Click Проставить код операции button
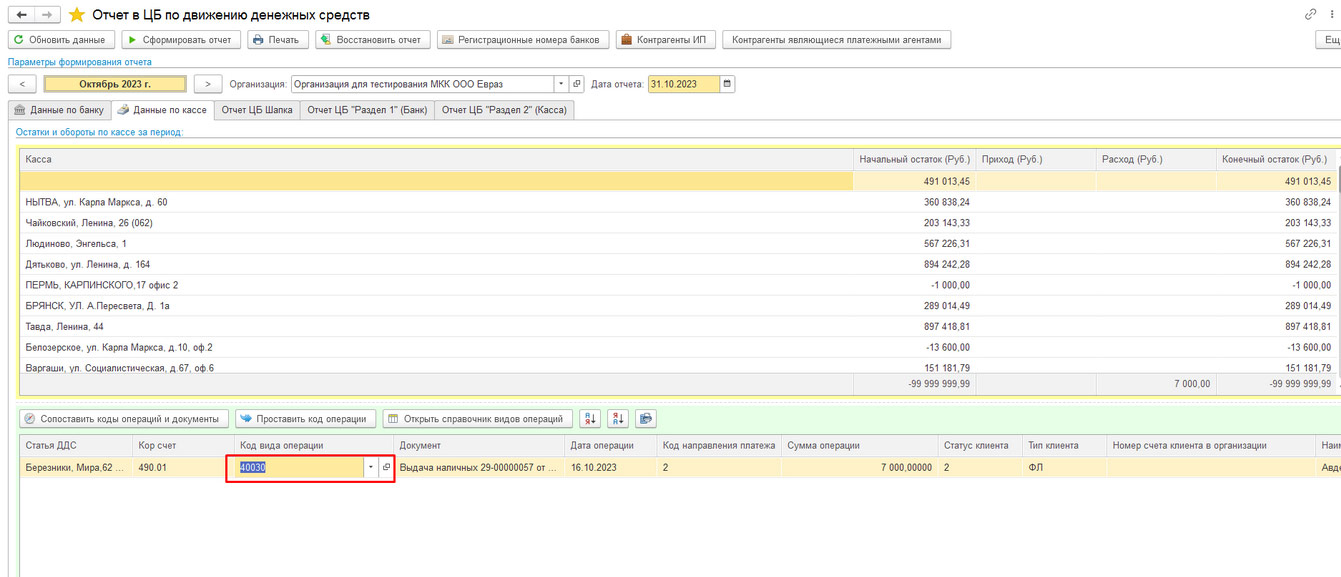The width and height of the screenshot is (1341, 577). coord(307,419)
